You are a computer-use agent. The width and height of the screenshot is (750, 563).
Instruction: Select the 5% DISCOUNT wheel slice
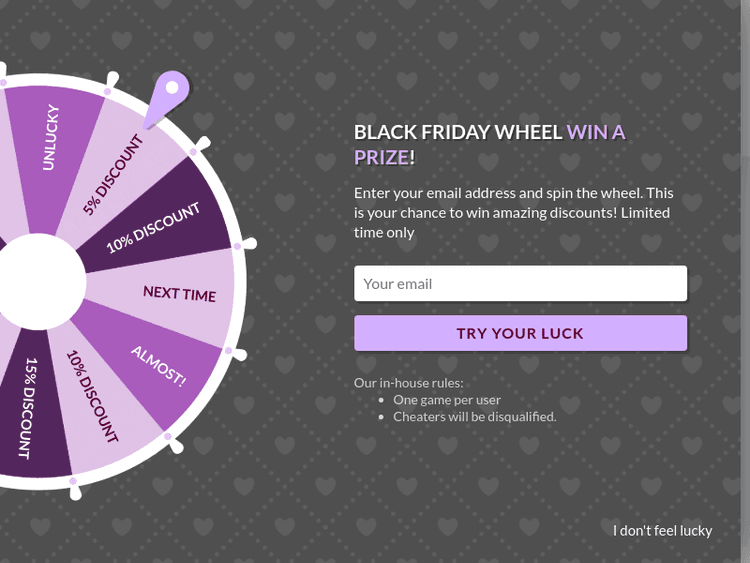(113, 174)
